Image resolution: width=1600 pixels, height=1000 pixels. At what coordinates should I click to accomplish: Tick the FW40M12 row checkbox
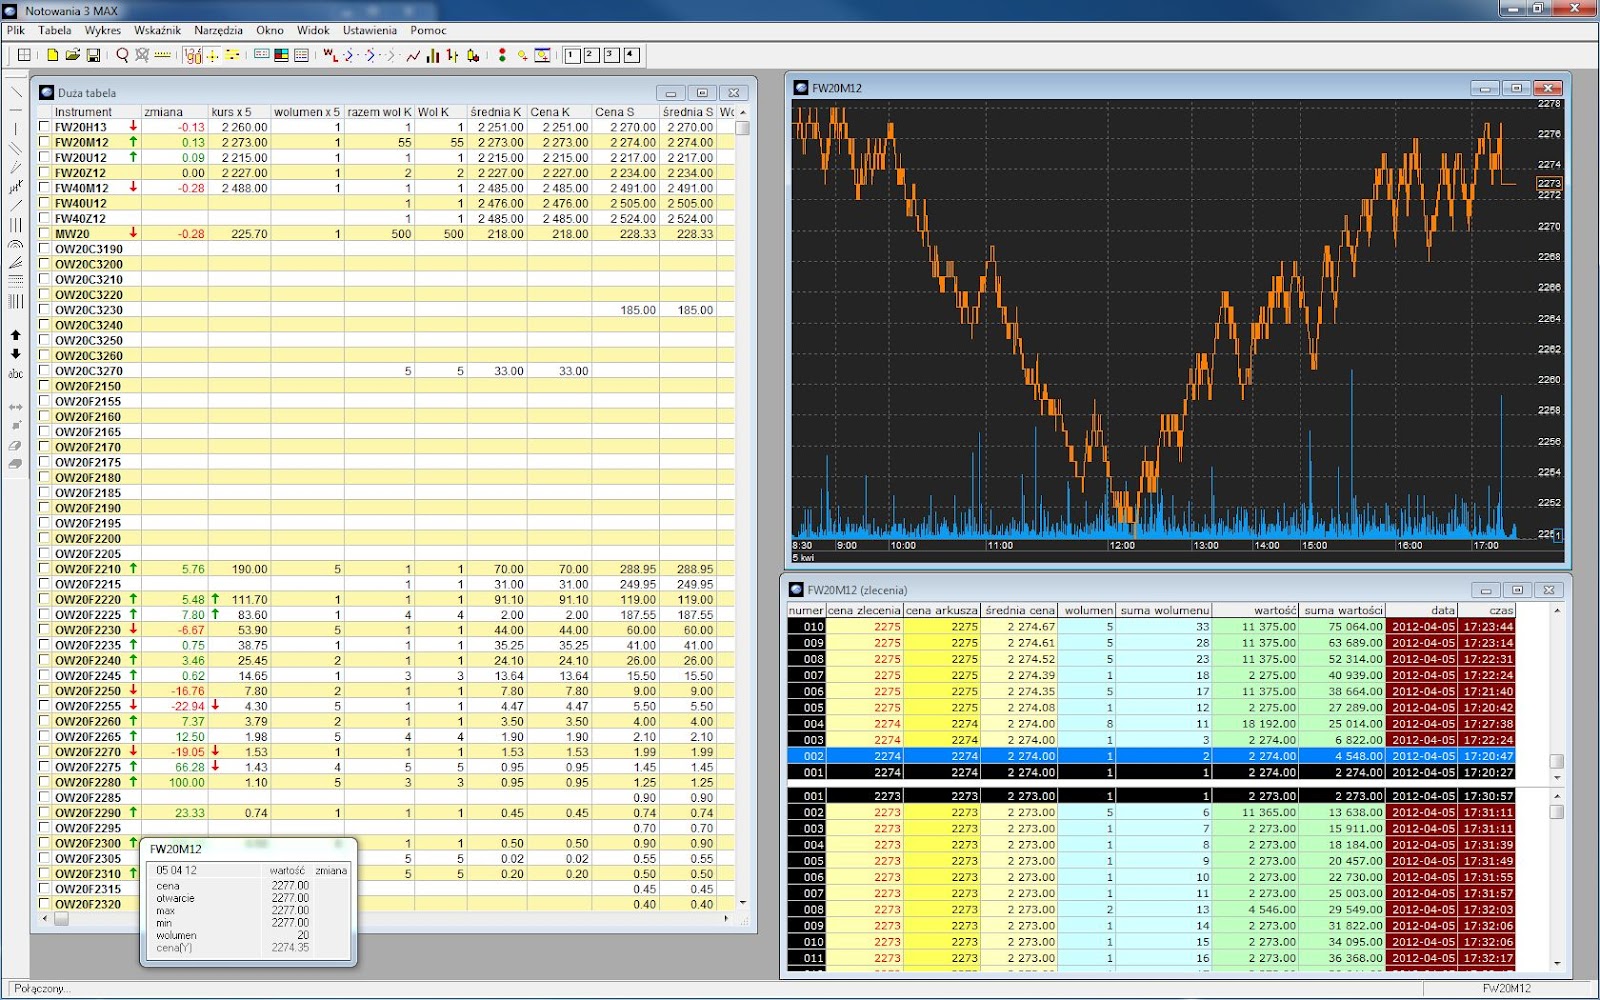point(44,188)
